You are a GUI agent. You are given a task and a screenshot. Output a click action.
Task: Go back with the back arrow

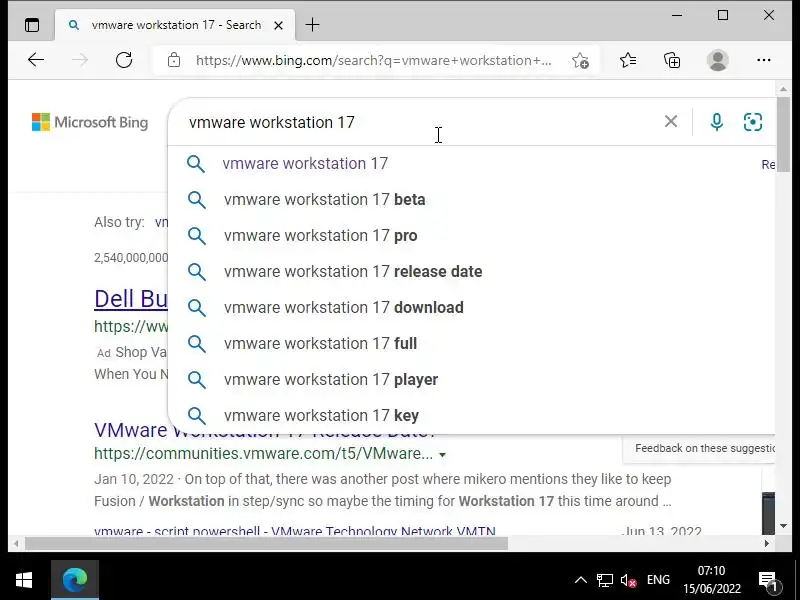coord(36,60)
